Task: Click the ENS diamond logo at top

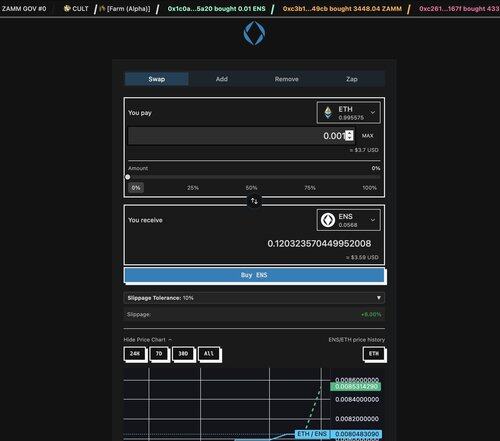Action: point(254,33)
